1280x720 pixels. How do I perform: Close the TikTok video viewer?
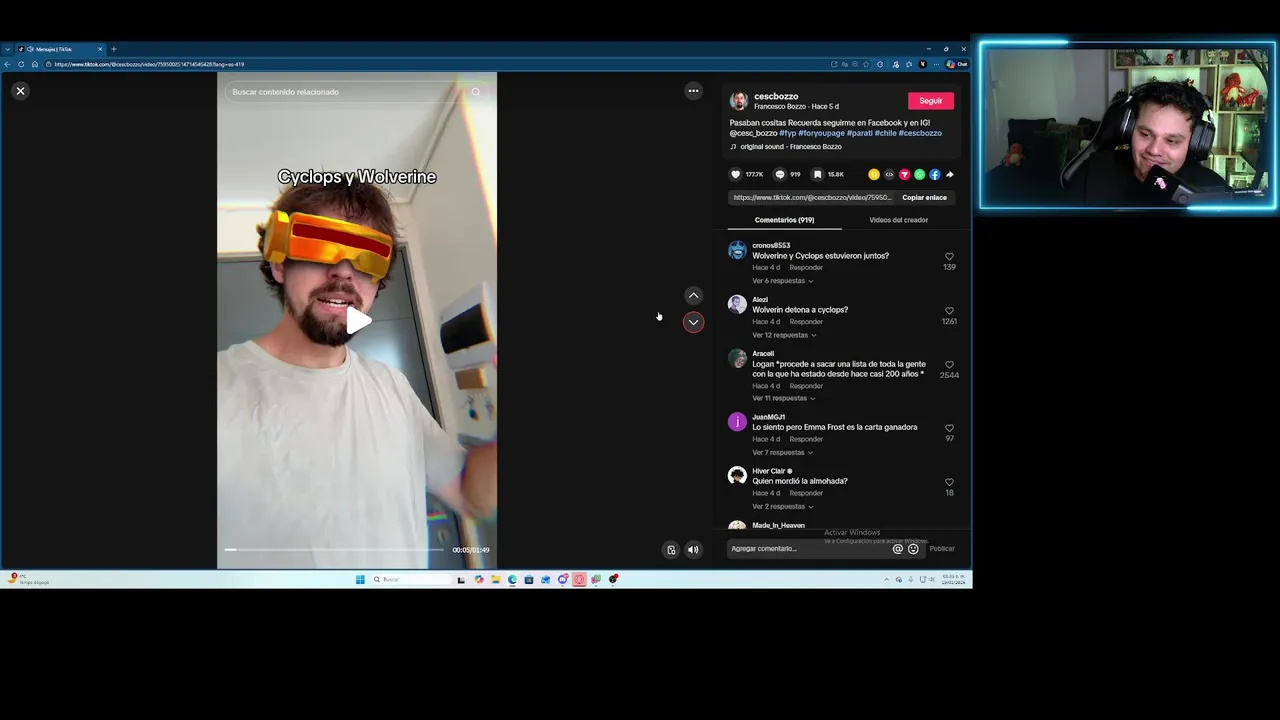coord(20,91)
